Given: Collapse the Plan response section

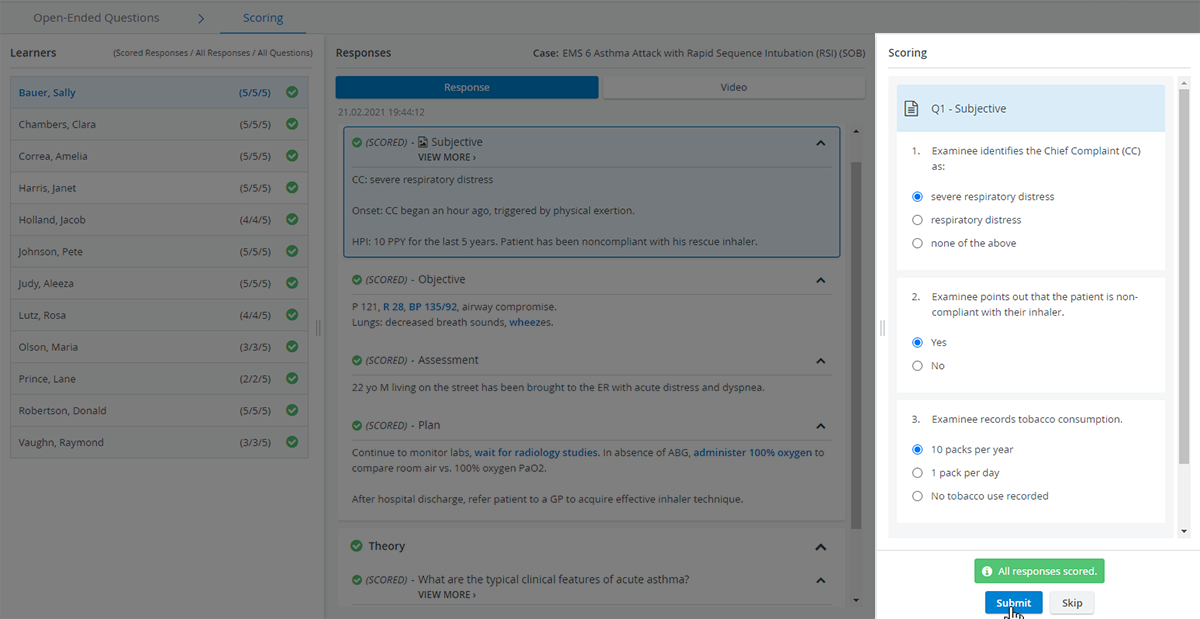Looking at the screenshot, I should click(x=821, y=426).
